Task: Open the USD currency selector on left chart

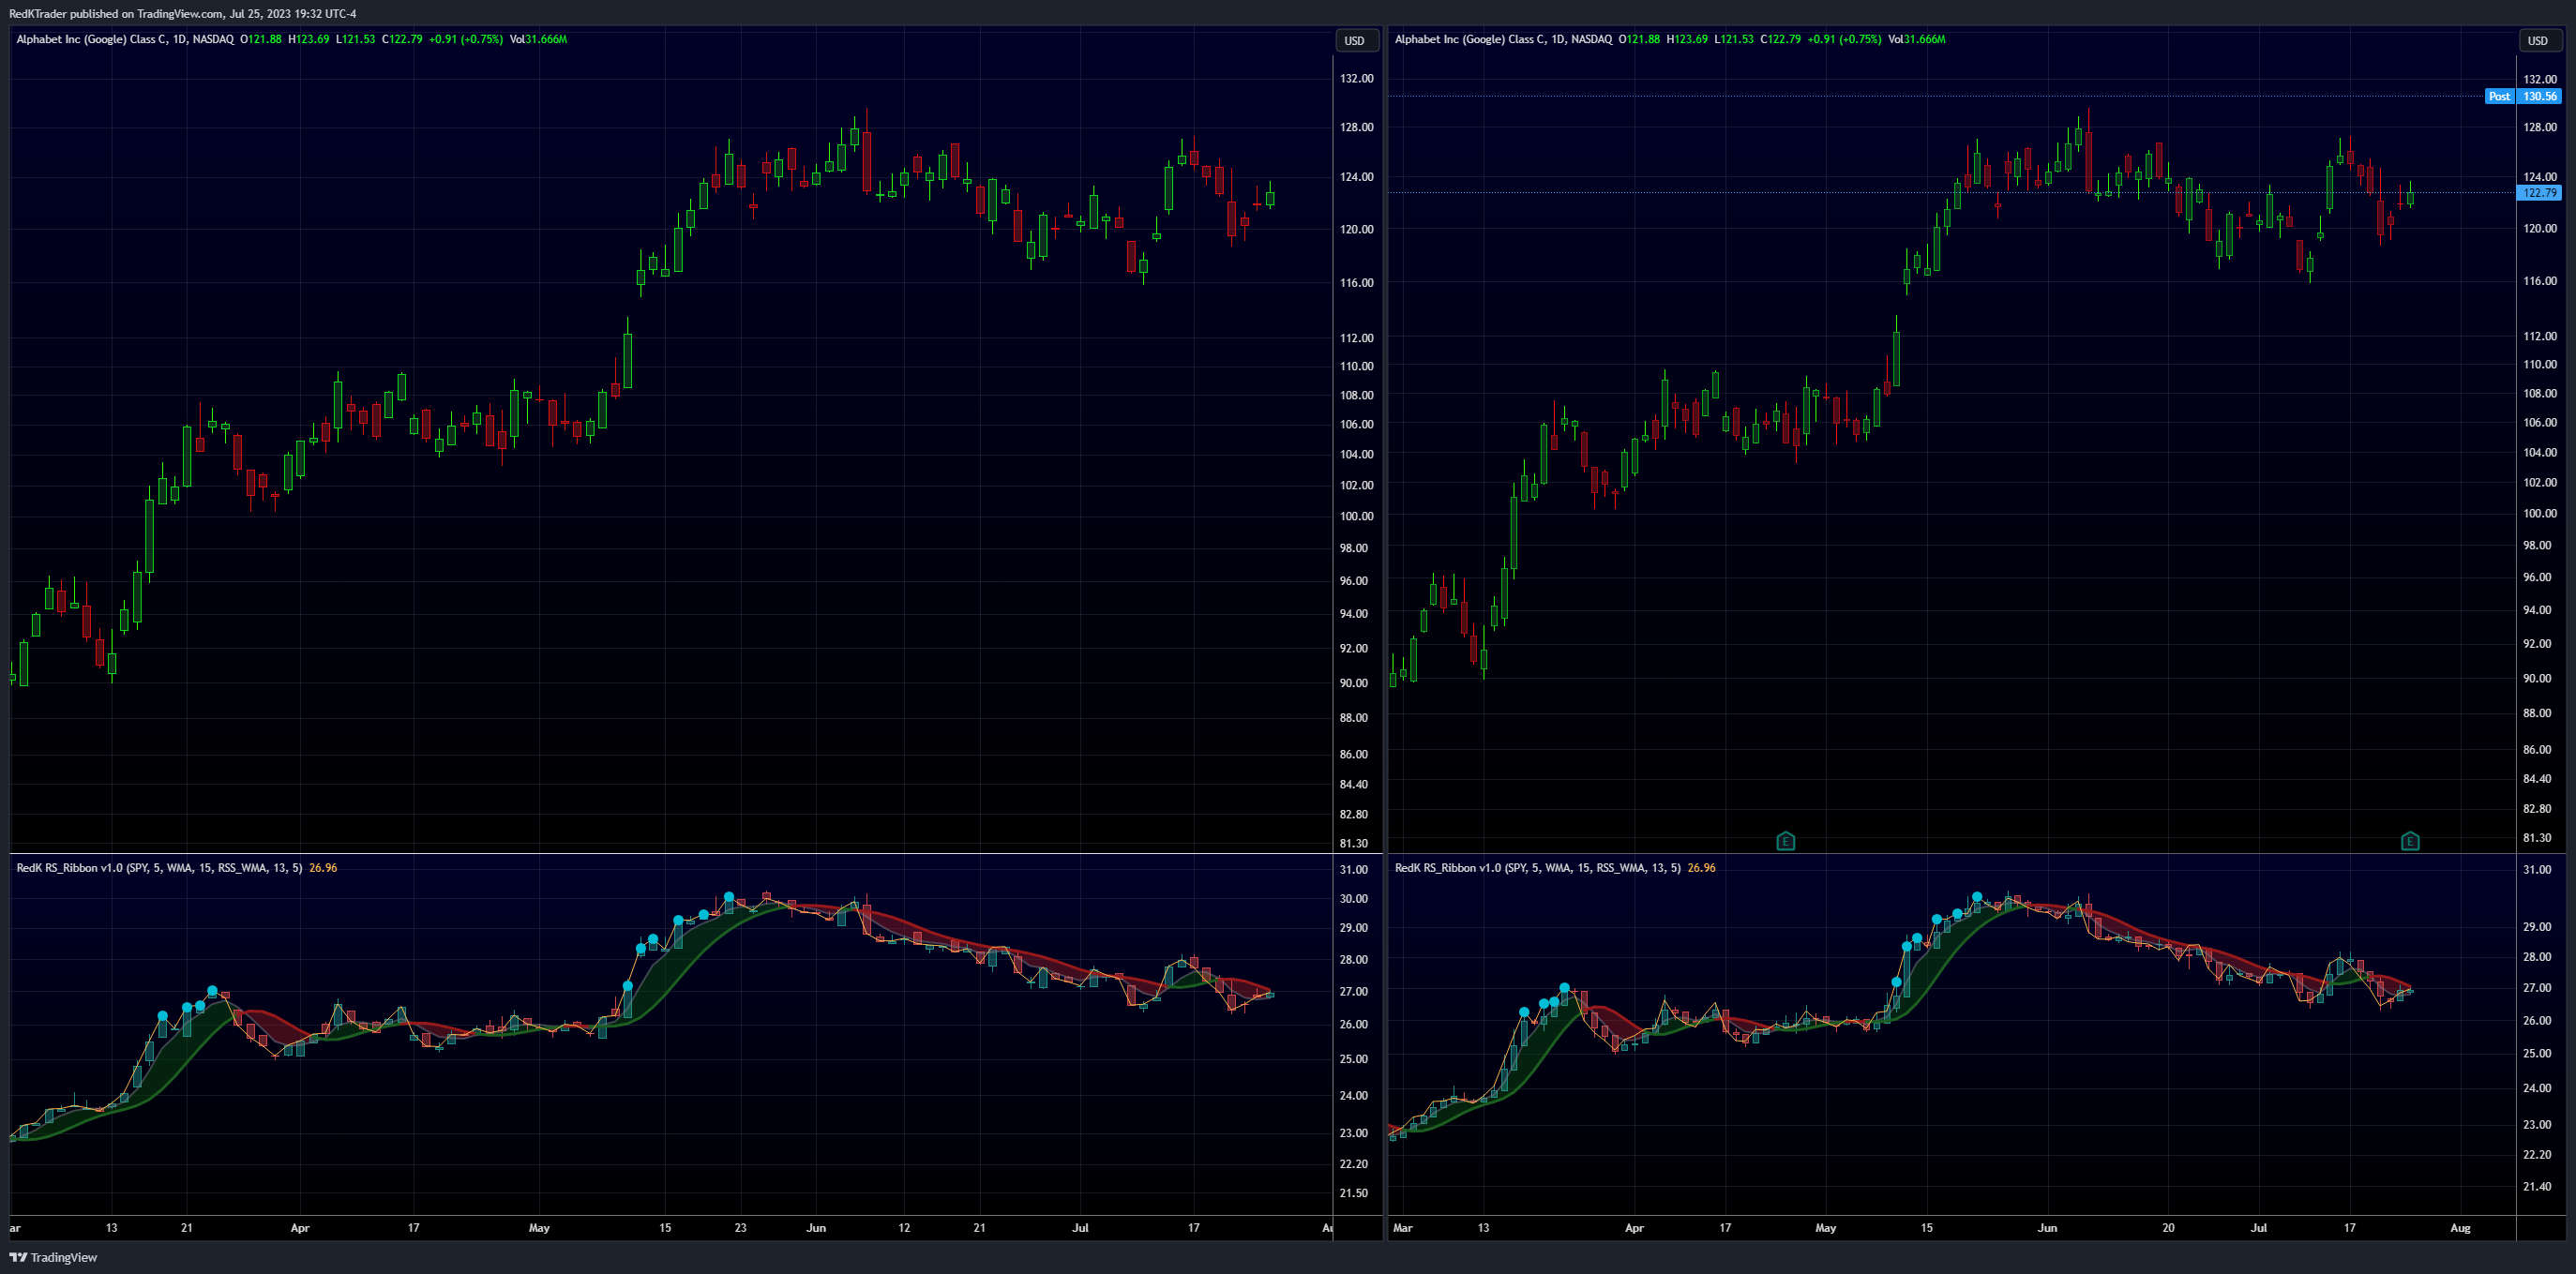Action: tap(1354, 41)
